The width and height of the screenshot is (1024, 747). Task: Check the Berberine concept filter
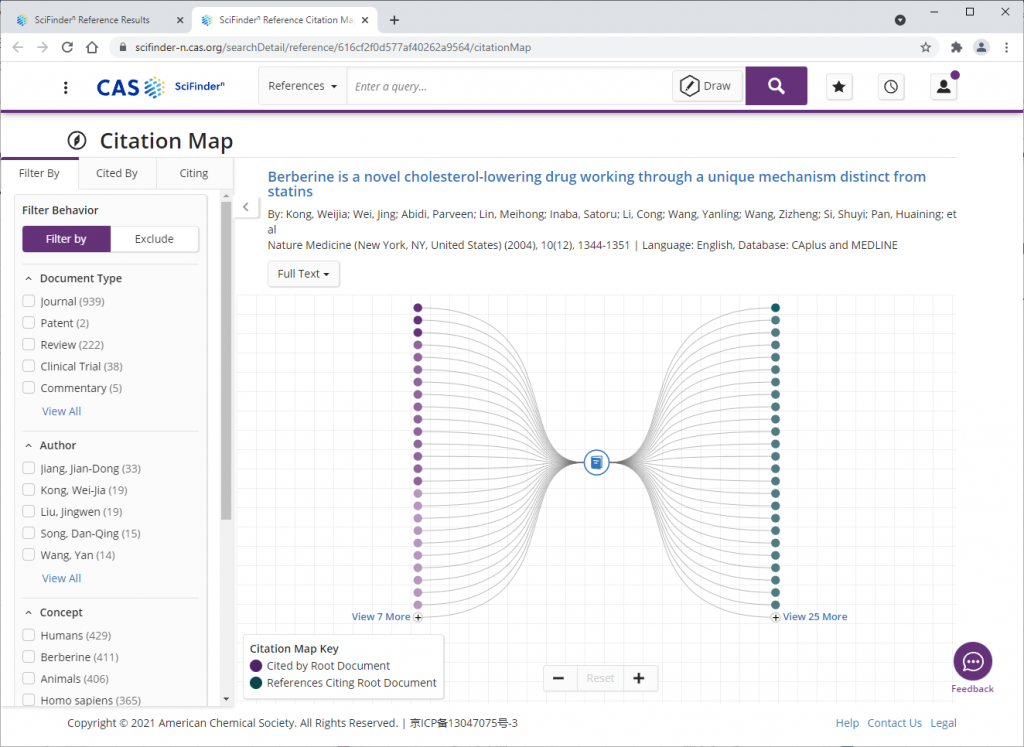29,657
